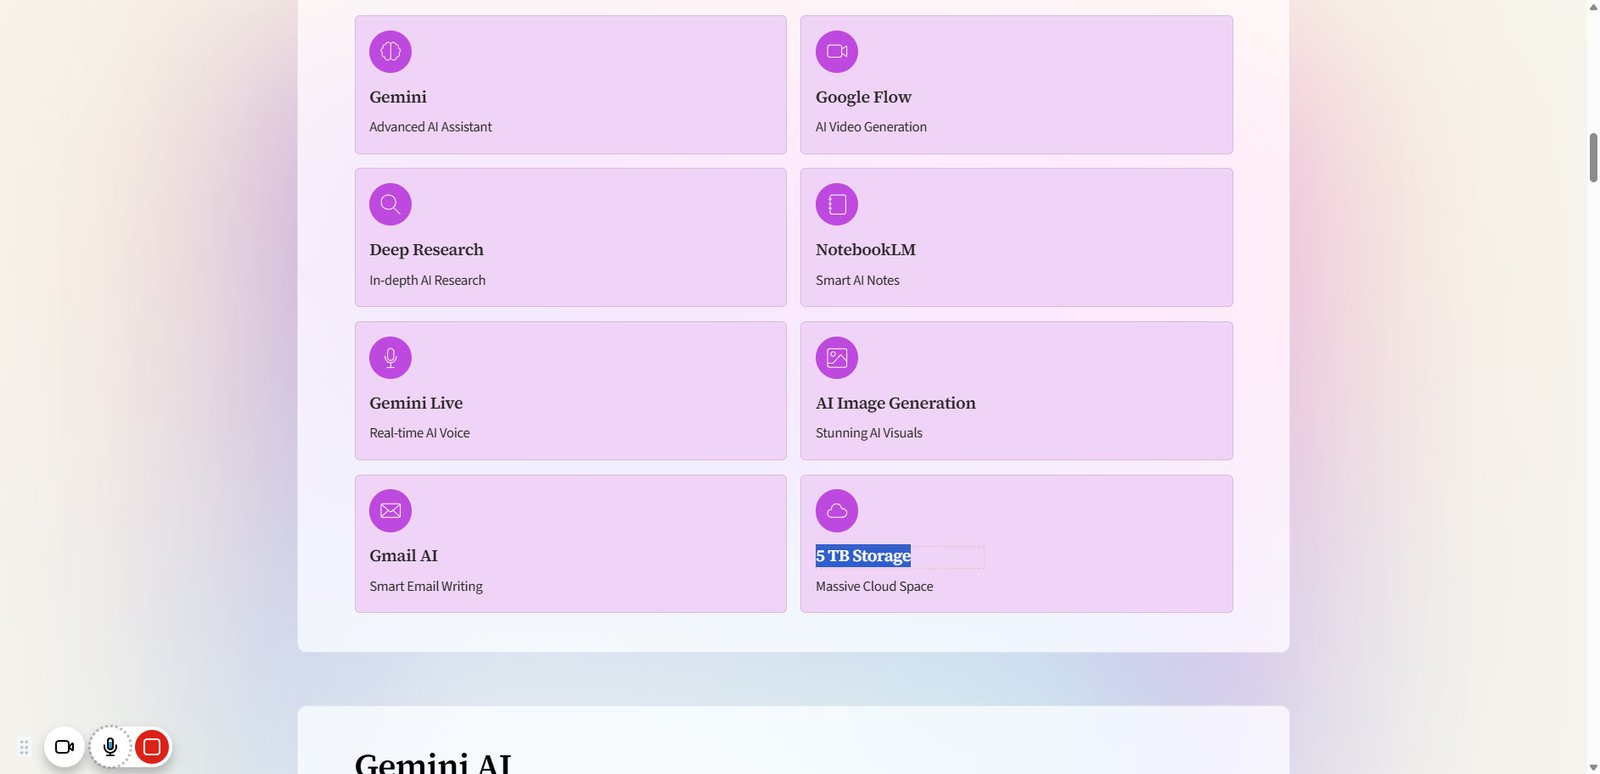The image size is (1600, 774).
Task: Mute the microphone in the recording toolbar
Action: tap(110, 747)
